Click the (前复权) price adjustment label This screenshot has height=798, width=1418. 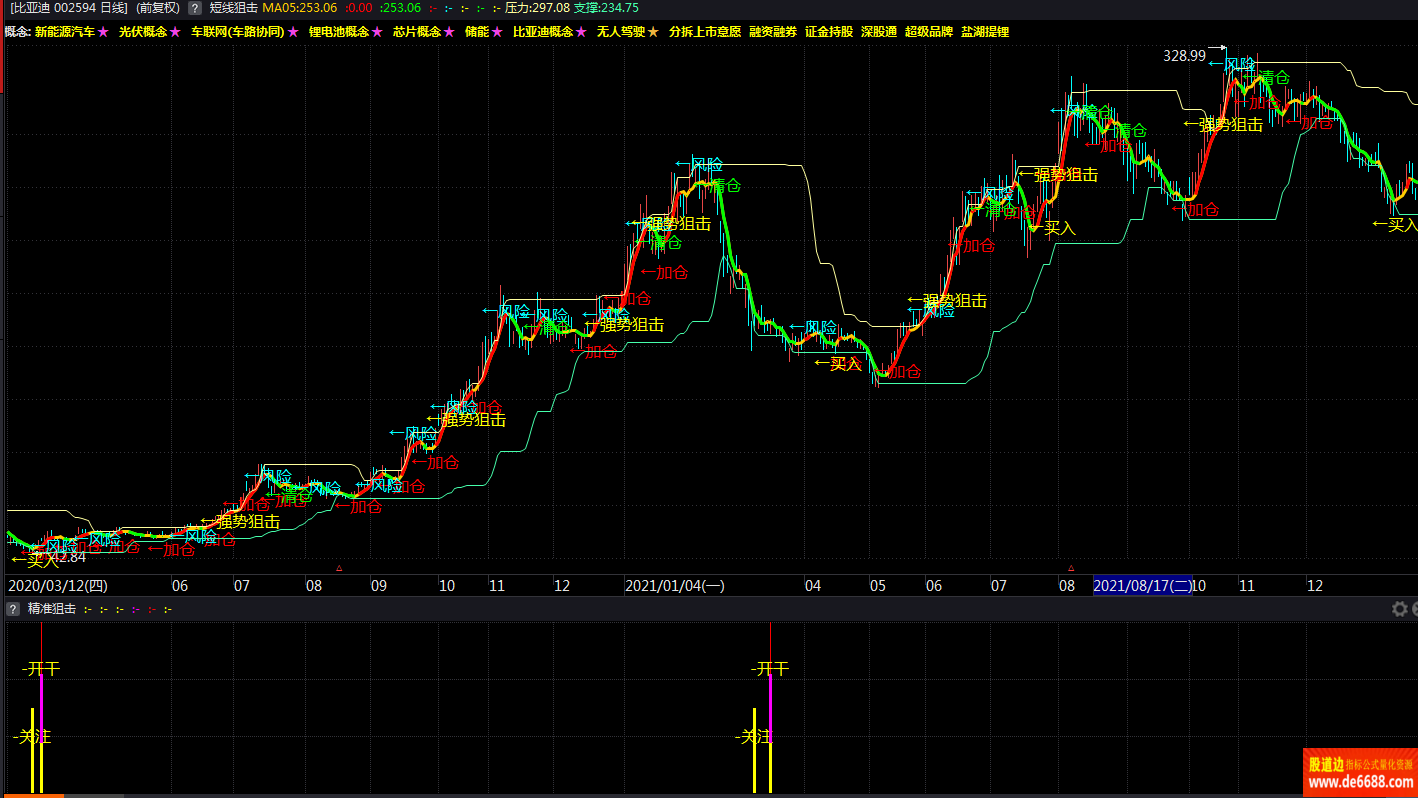(x=158, y=8)
